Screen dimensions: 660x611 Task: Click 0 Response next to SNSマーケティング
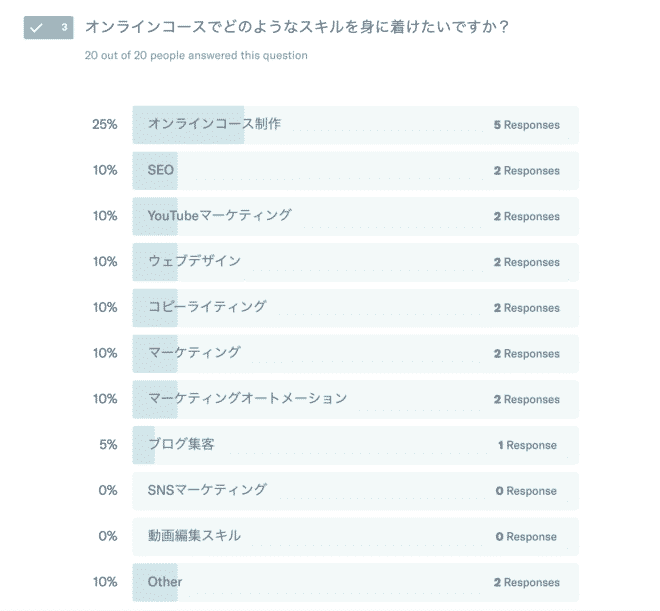pyautogui.click(x=526, y=491)
